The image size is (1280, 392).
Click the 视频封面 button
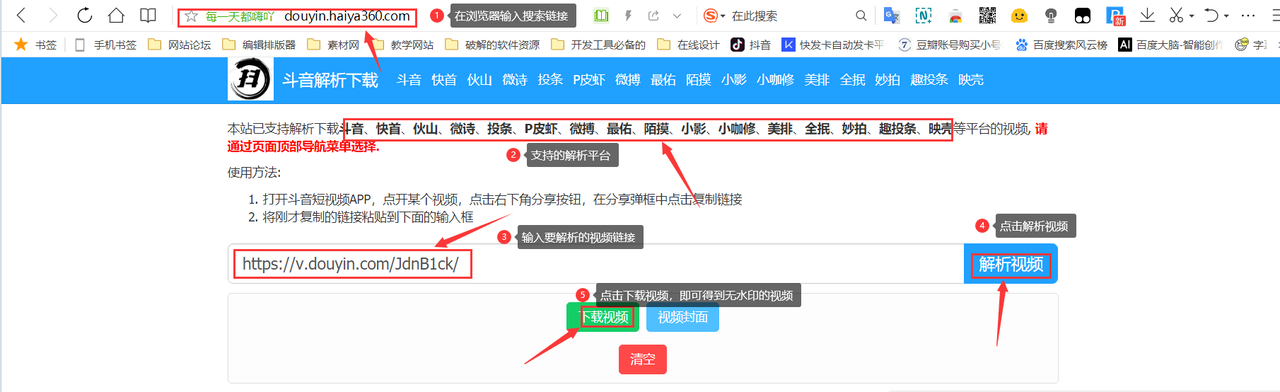click(683, 317)
